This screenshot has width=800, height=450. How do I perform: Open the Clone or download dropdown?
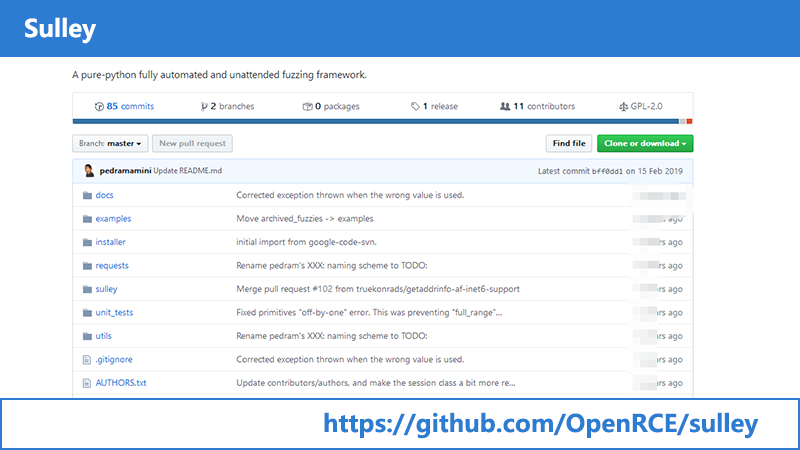point(645,143)
